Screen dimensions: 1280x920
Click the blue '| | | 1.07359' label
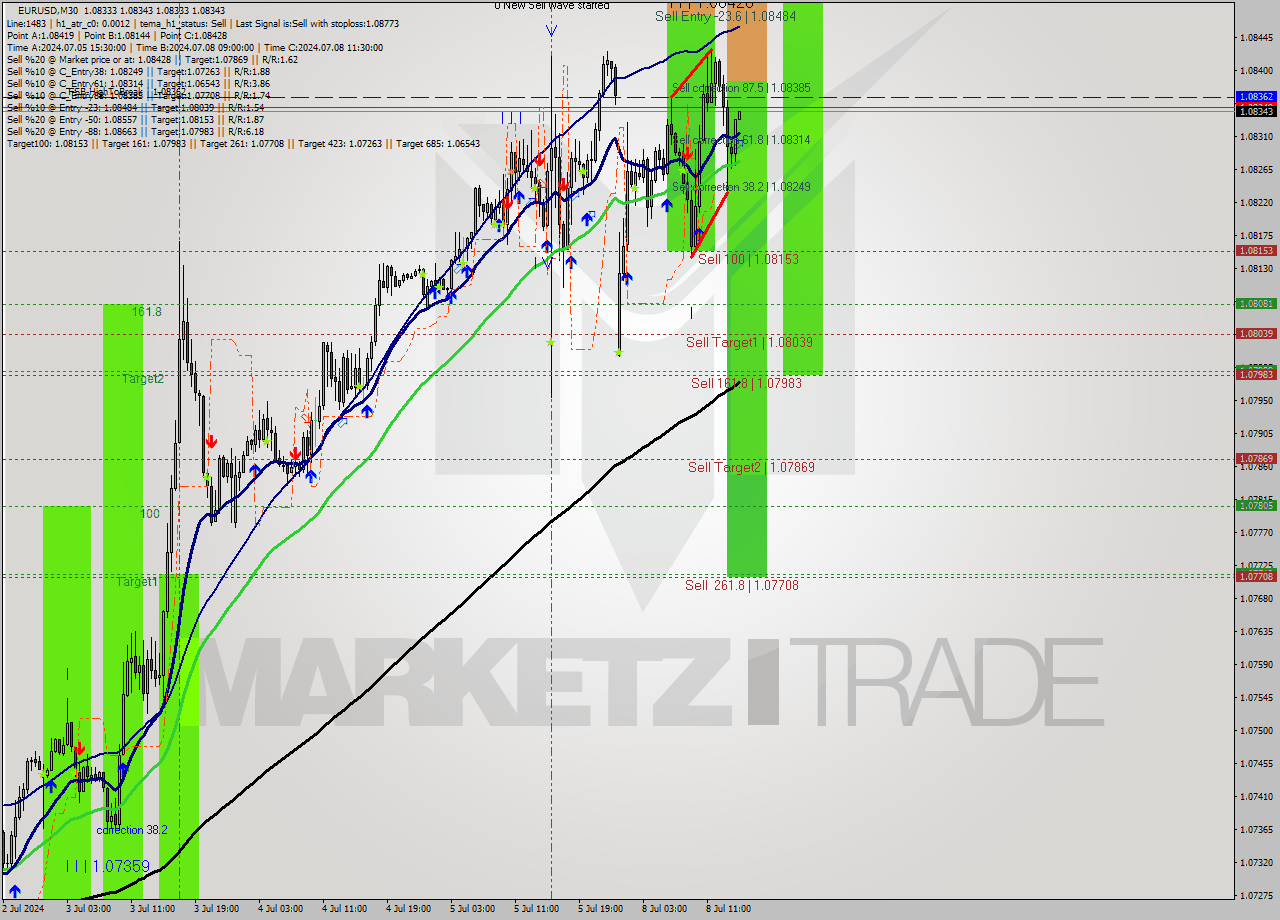point(108,866)
